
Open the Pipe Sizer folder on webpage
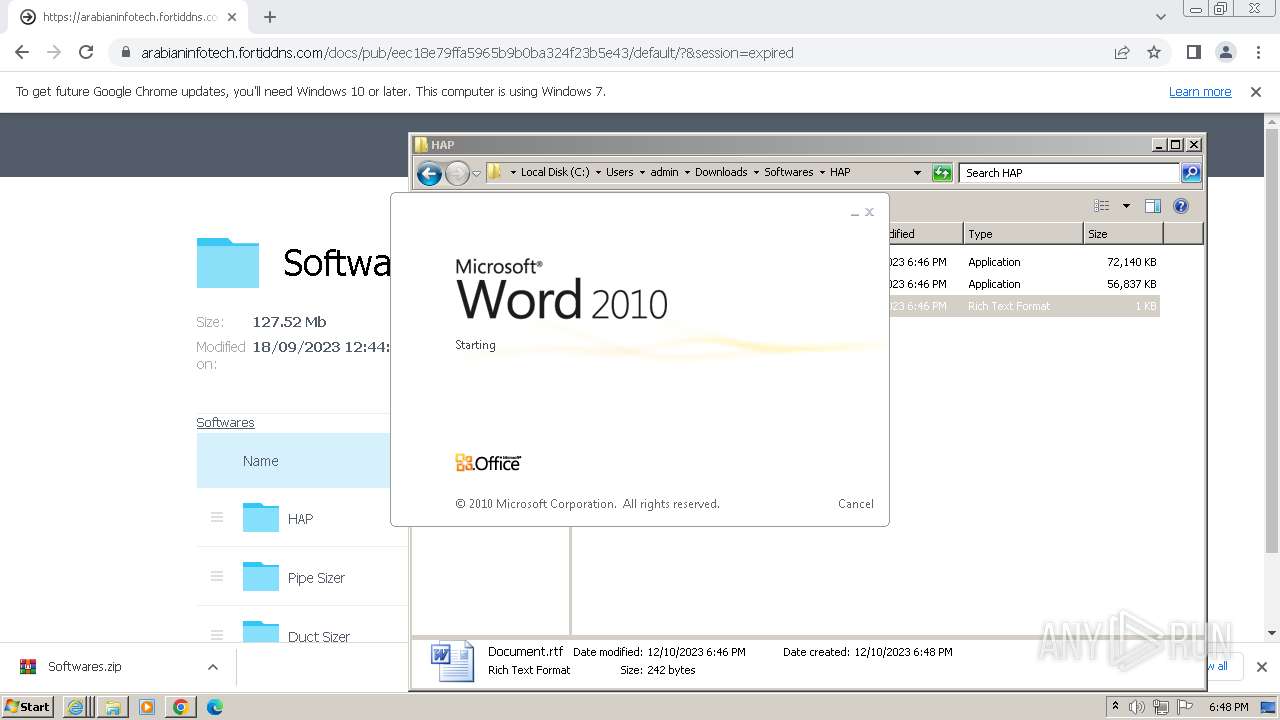click(x=316, y=577)
